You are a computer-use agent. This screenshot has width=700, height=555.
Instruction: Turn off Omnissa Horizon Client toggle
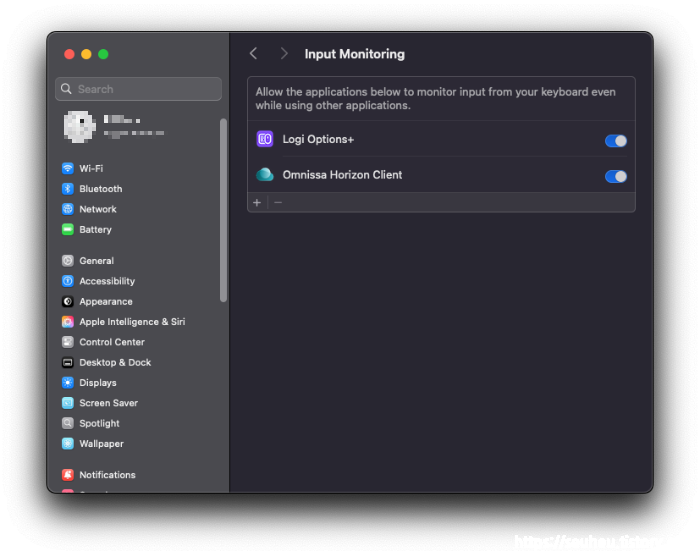[616, 176]
